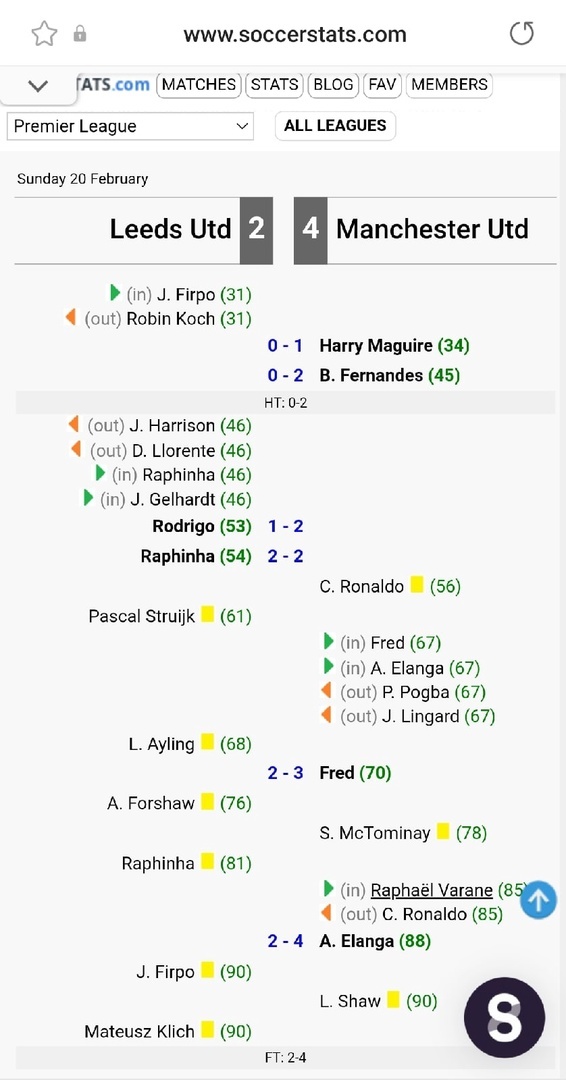The height and width of the screenshot is (1080, 566).
Task: Expand the collapsed menu with down chevron
Action: (38, 86)
